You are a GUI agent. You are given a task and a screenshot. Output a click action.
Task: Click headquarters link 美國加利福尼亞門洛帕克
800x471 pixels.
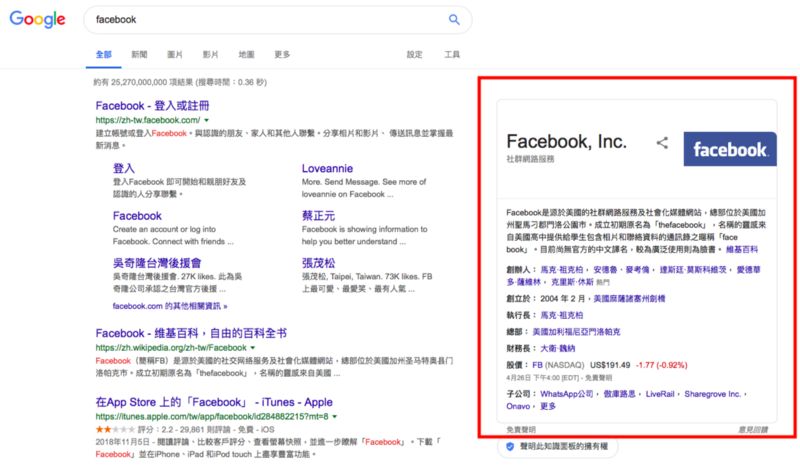[576, 332]
